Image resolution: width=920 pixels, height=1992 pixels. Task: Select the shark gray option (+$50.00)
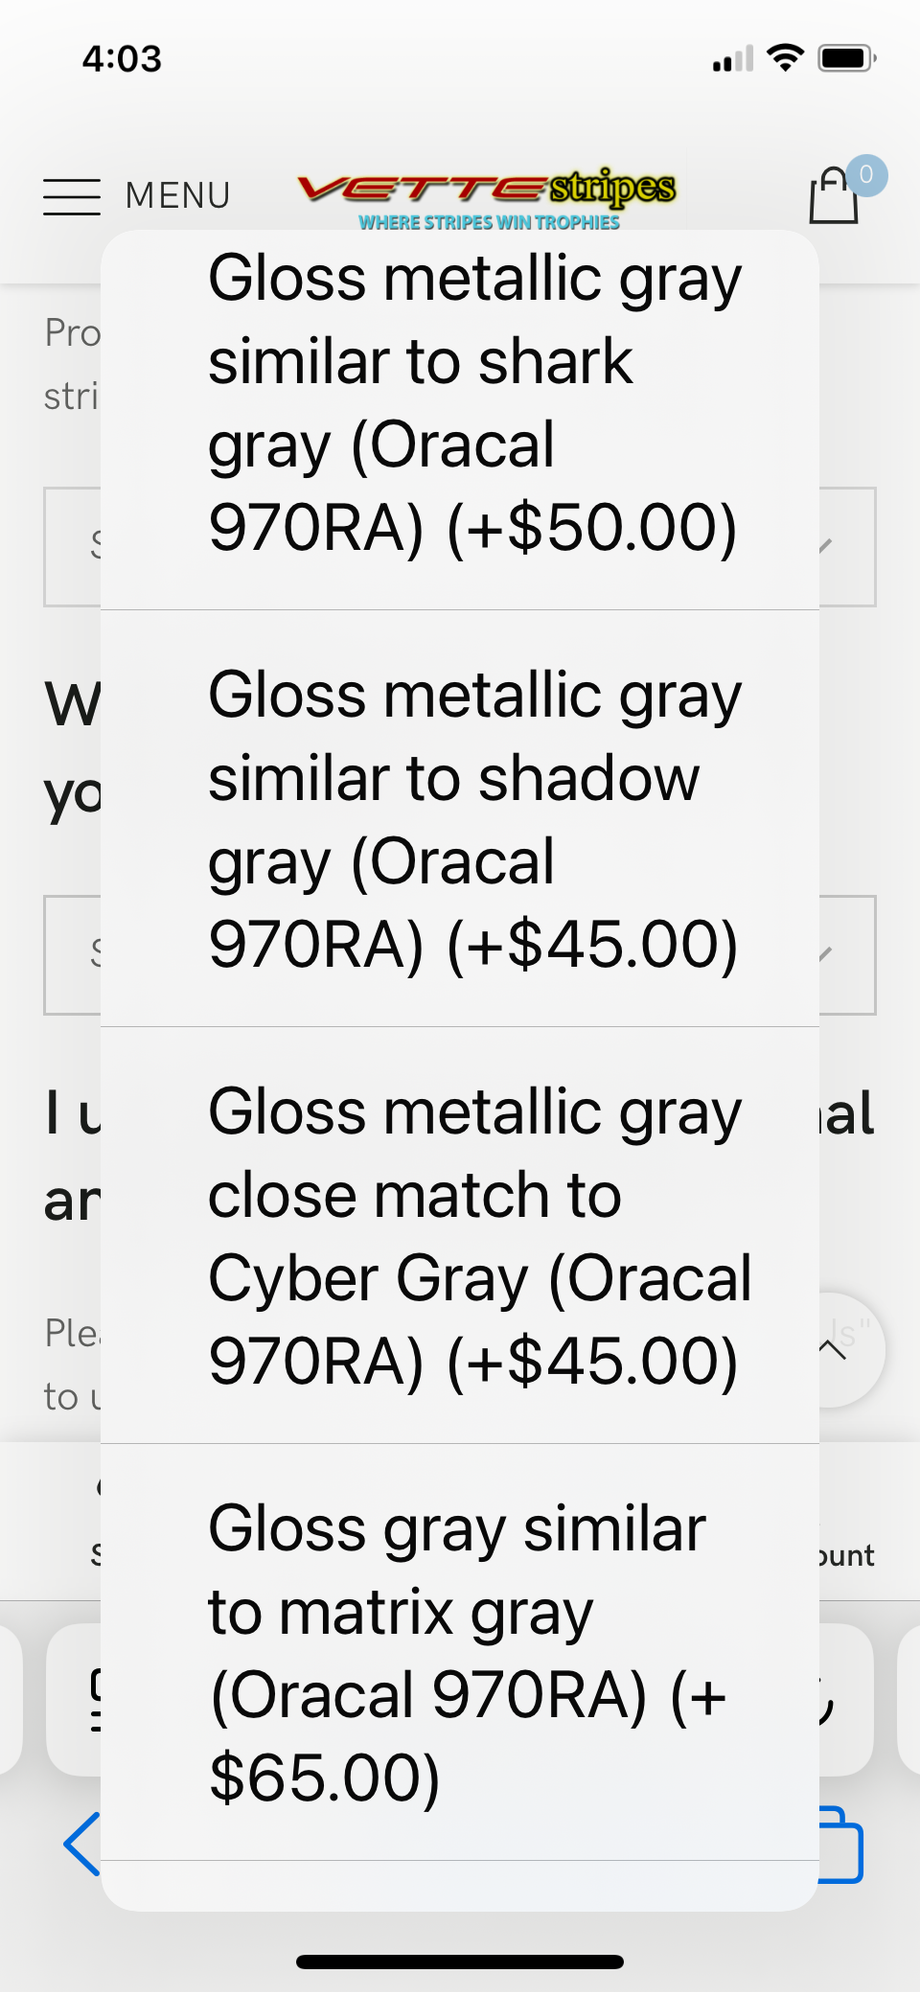point(460,403)
